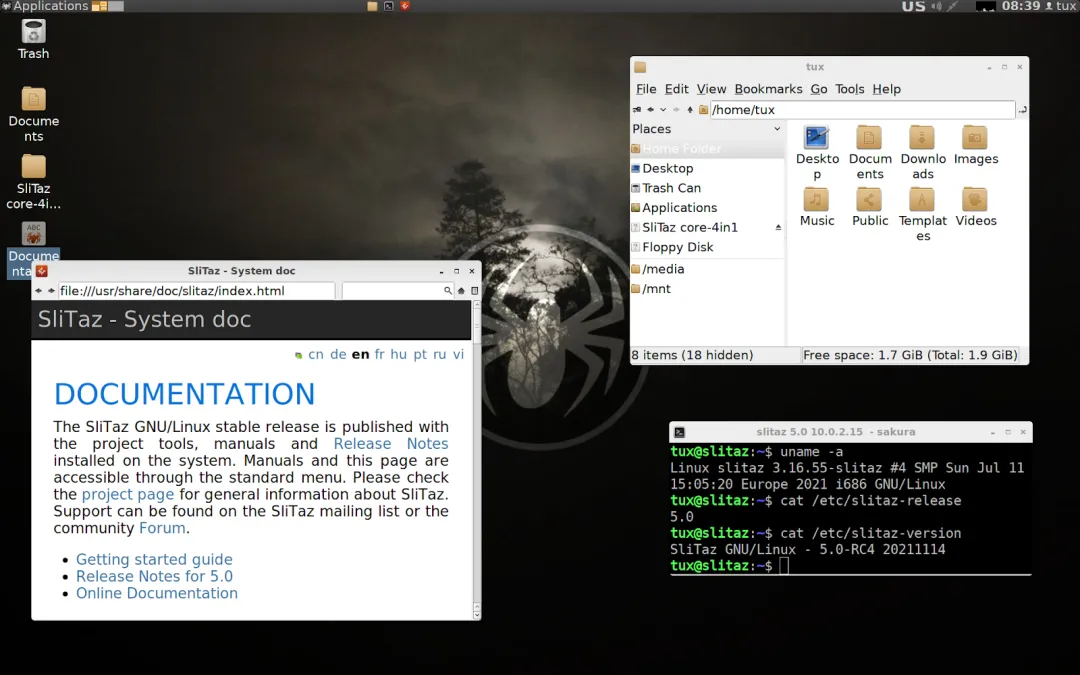Open the Go menu
The image size is (1080, 675).
pos(818,89)
